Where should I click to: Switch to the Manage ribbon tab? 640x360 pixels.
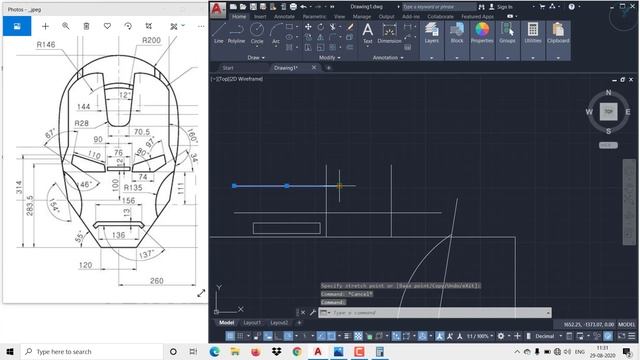(362, 16)
